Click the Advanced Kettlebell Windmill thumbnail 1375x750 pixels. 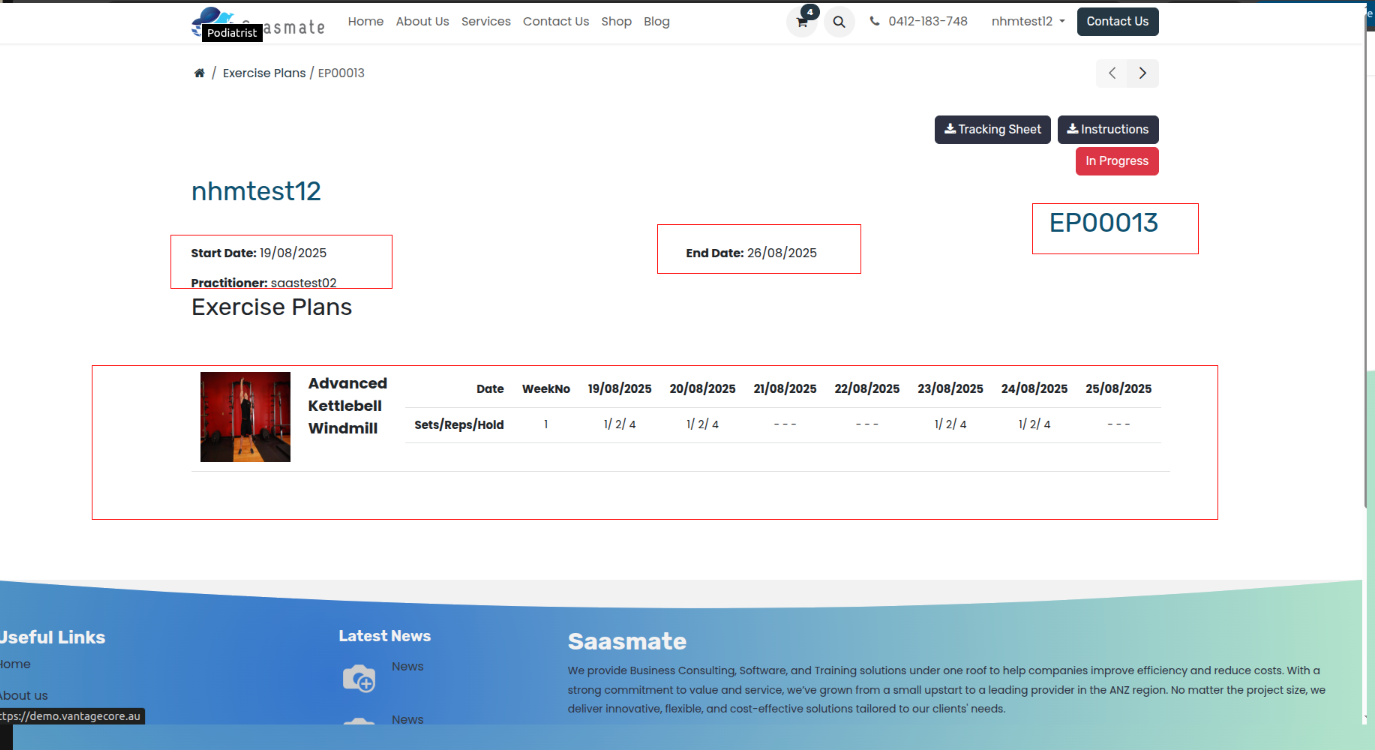pos(245,417)
